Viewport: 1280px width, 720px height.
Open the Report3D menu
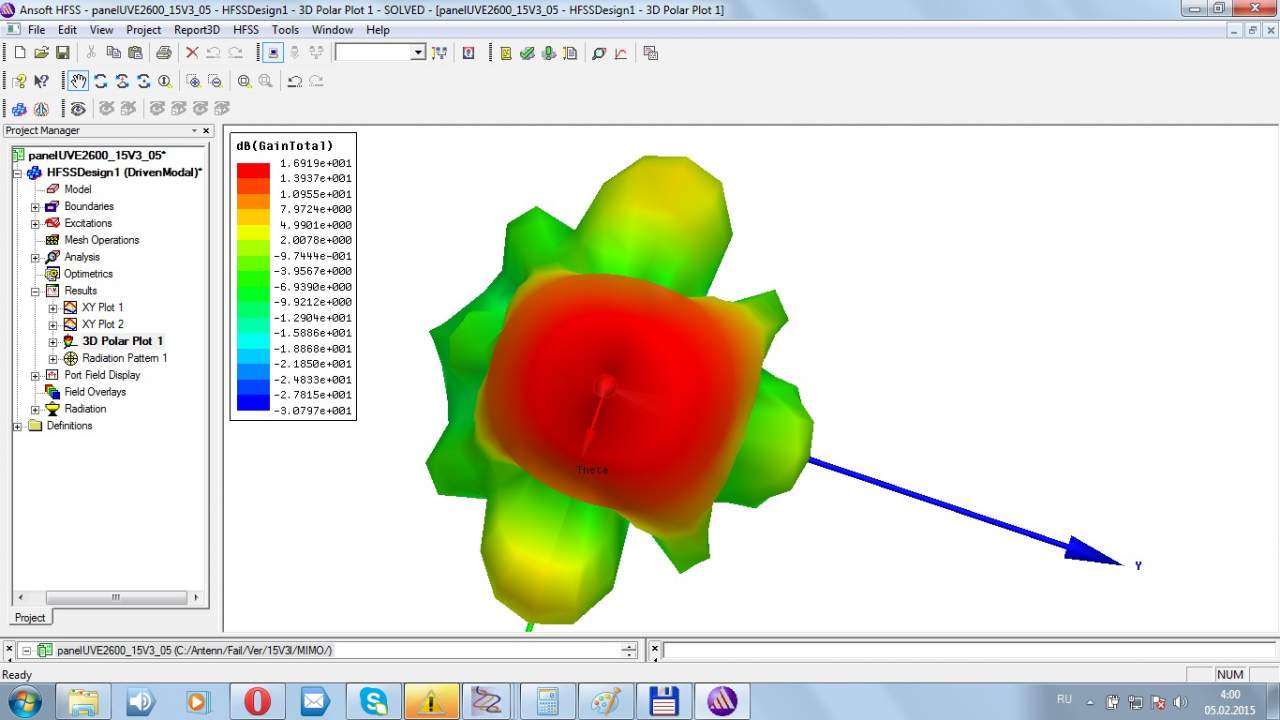pos(196,30)
